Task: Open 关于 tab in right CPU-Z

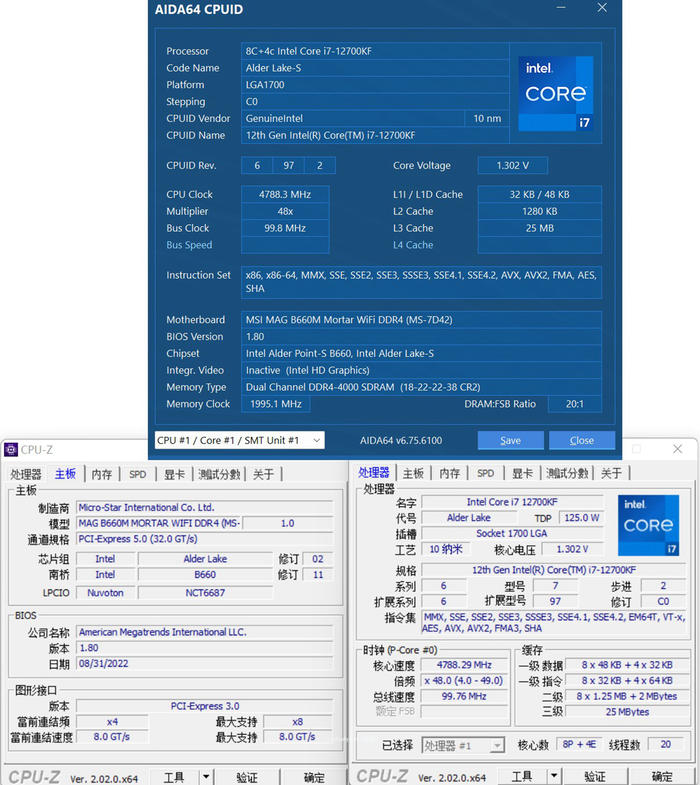Action: pyautogui.click(x=611, y=473)
